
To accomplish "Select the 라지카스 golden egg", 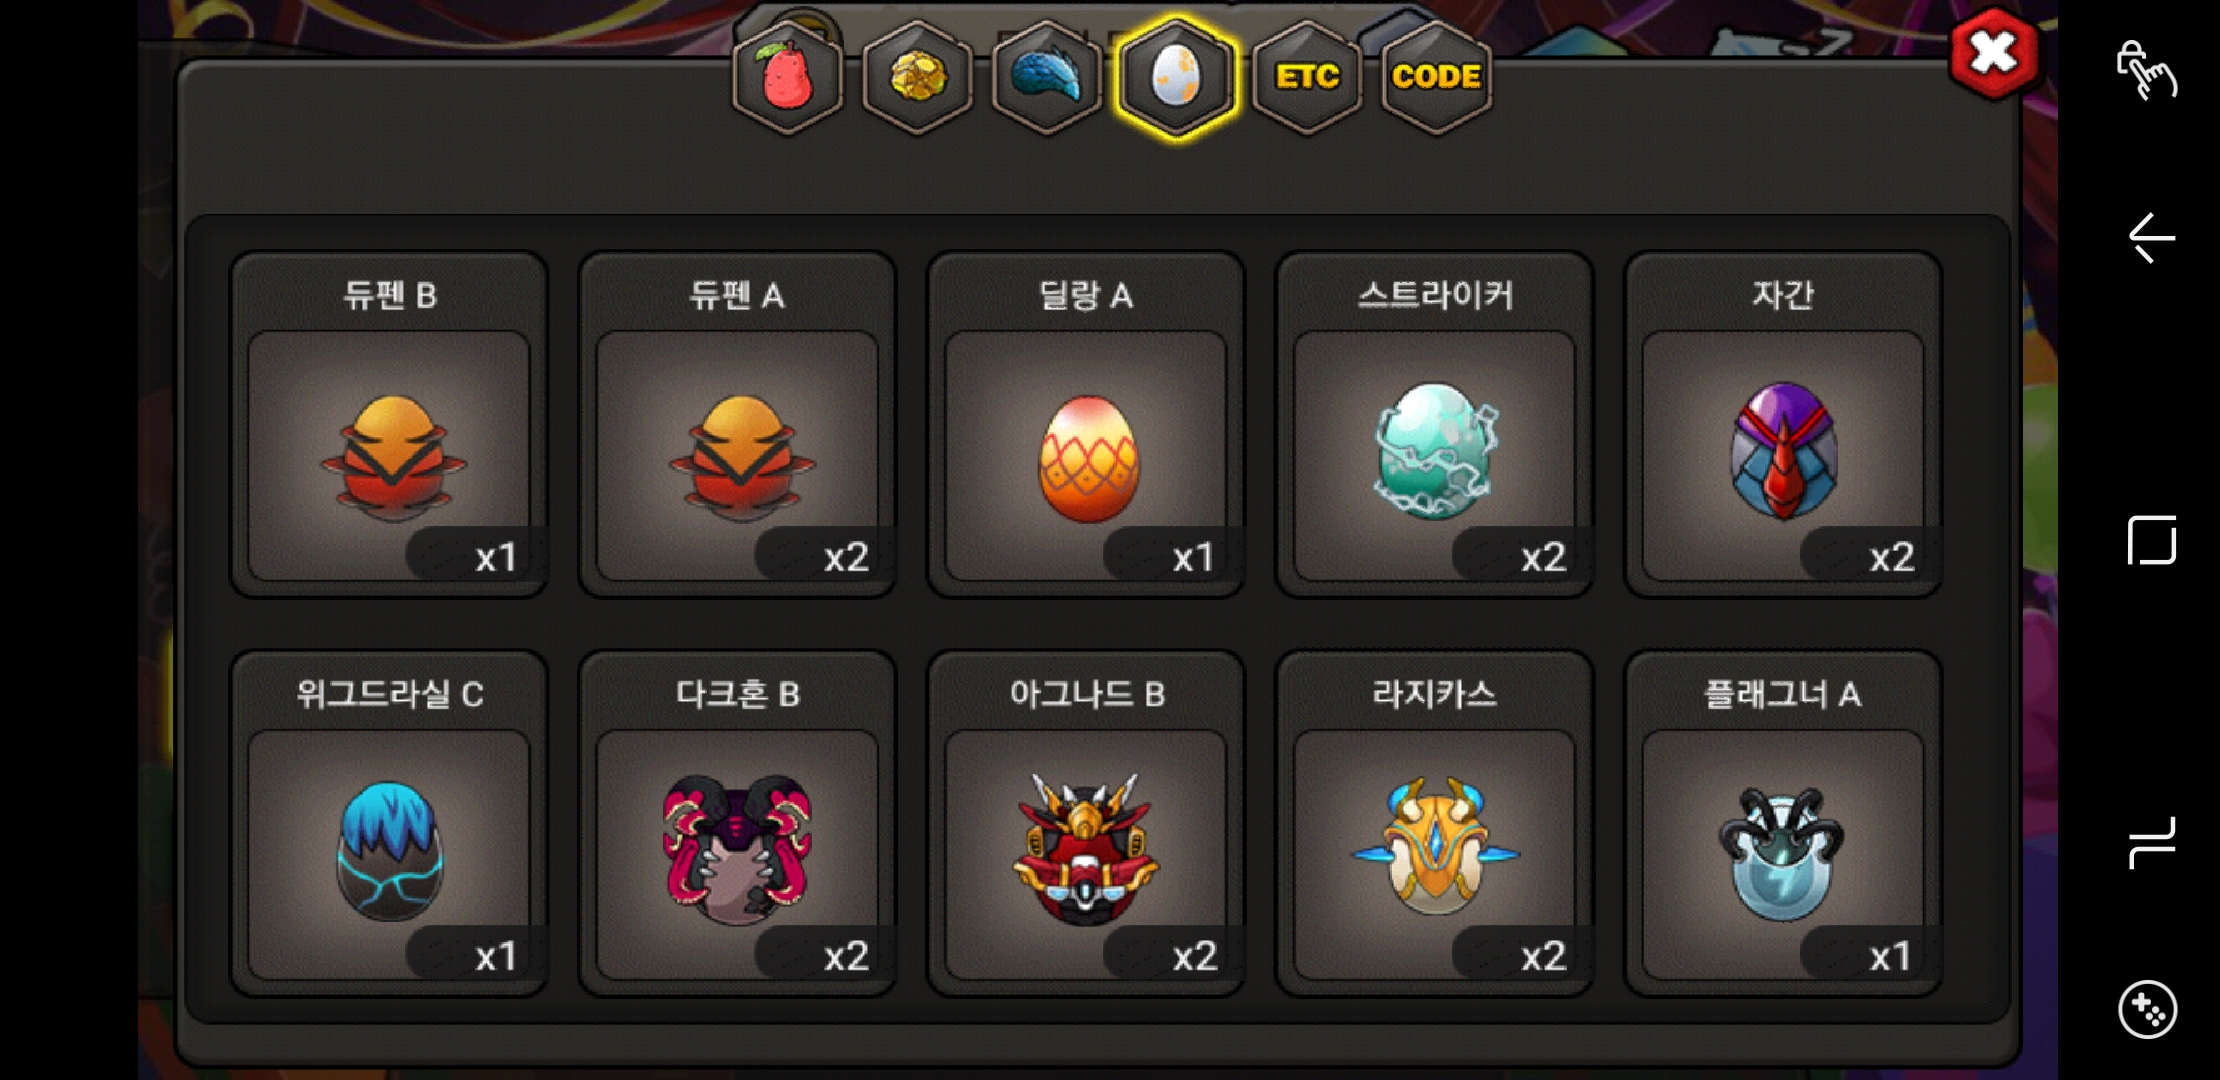I will tap(1435, 823).
